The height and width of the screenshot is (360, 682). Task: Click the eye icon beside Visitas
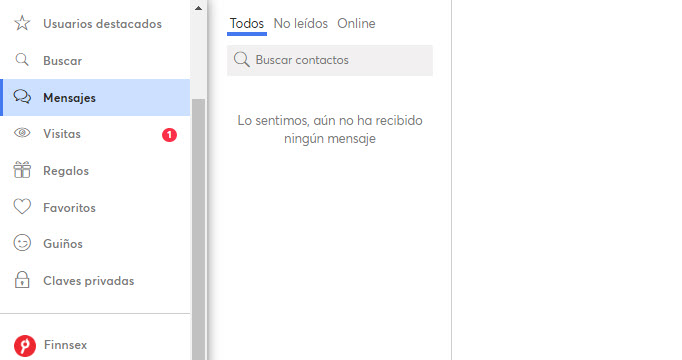22,133
